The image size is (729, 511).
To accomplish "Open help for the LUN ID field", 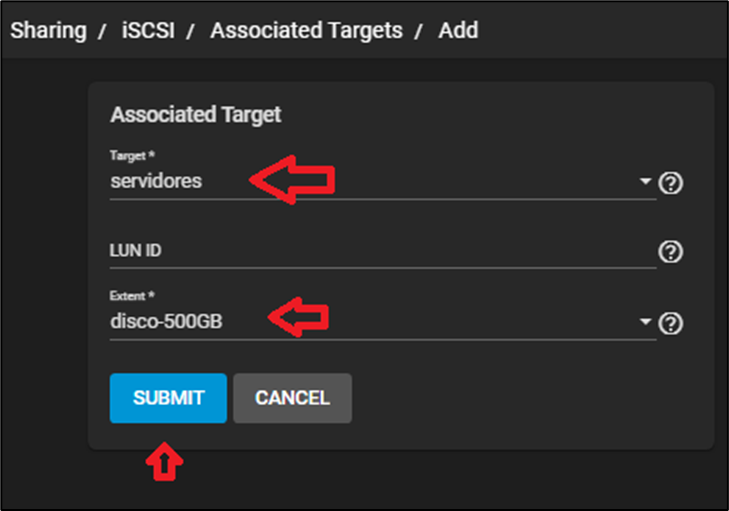I will point(671,252).
